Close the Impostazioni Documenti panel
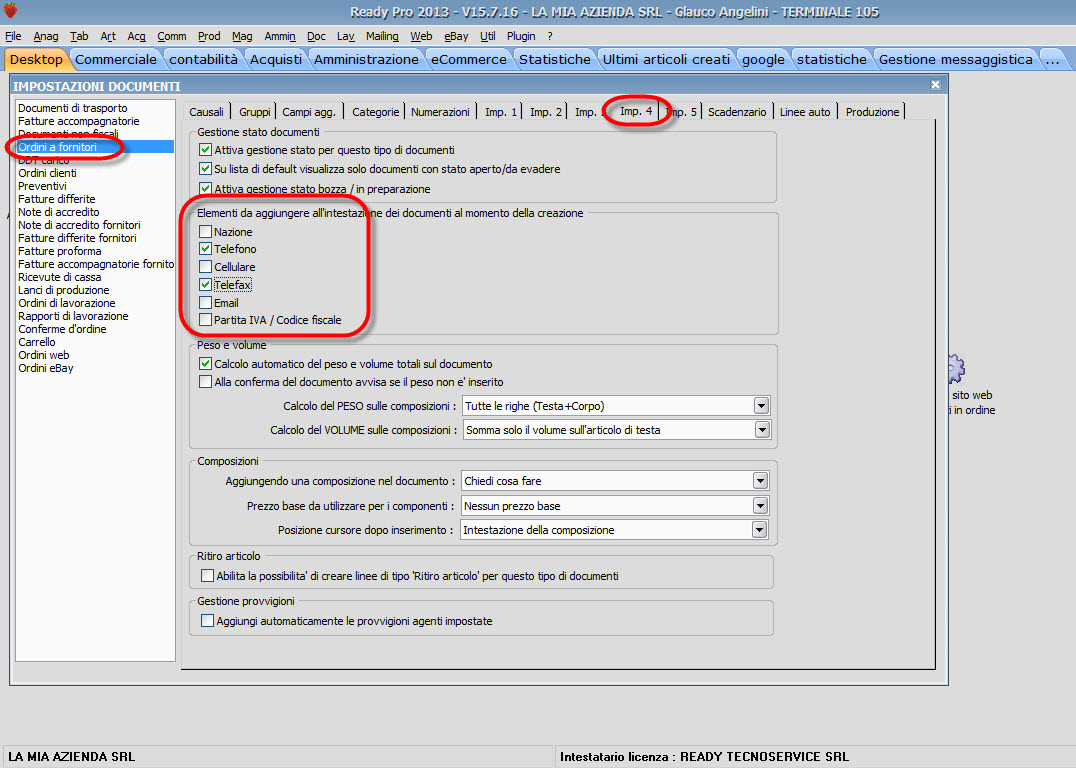 935,84
